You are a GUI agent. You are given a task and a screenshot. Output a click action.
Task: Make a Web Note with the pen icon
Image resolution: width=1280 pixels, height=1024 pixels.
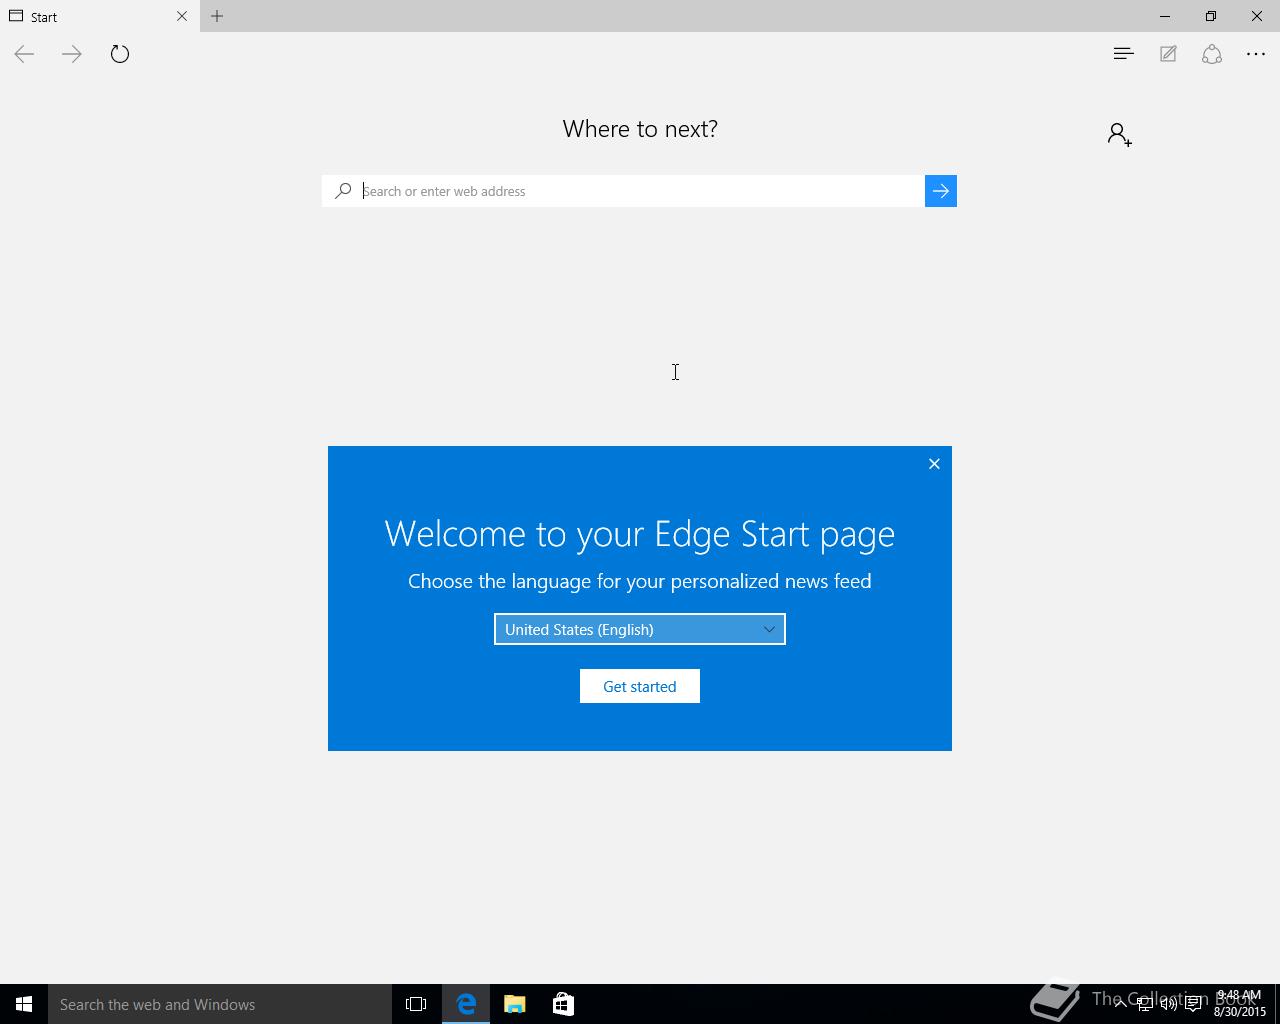tap(1168, 54)
